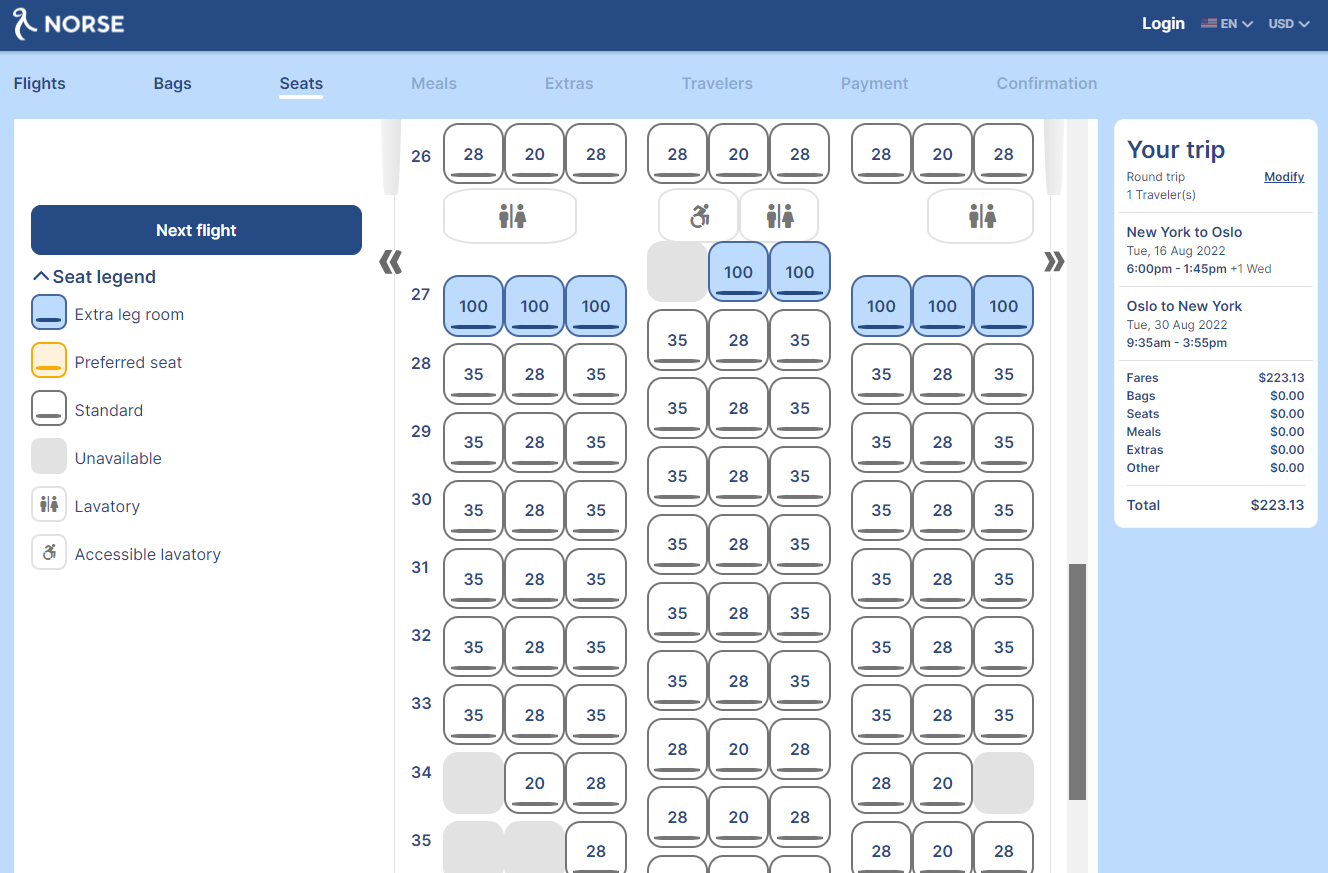Click the Modify trip link
Screen dimensions: 1328x873
pyautogui.click(x=1284, y=177)
